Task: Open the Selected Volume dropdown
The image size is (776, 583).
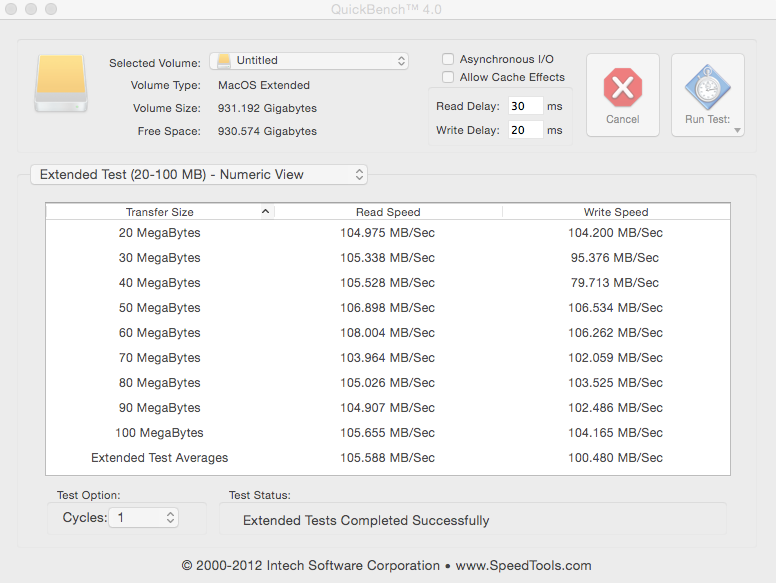Action: point(308,61)
